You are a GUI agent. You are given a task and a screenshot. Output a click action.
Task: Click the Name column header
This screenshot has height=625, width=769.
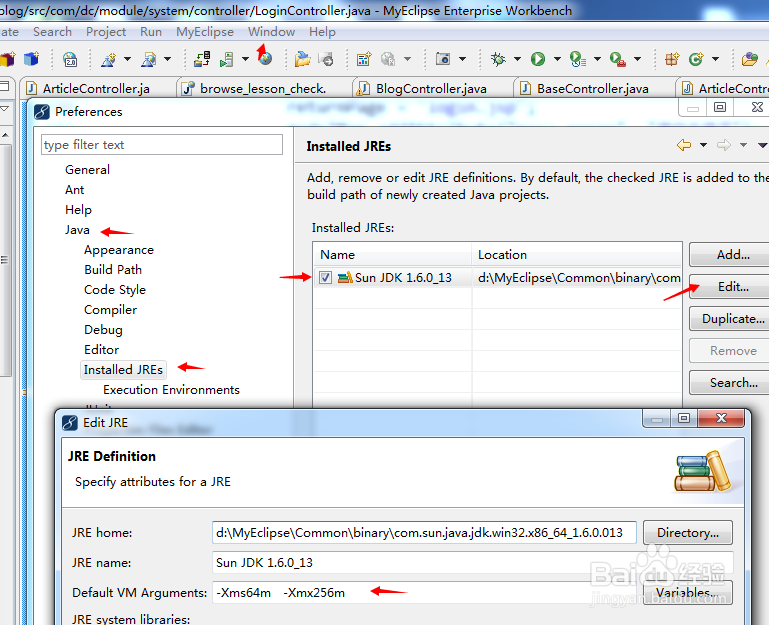pyautogui.click(x=392, y=255)
